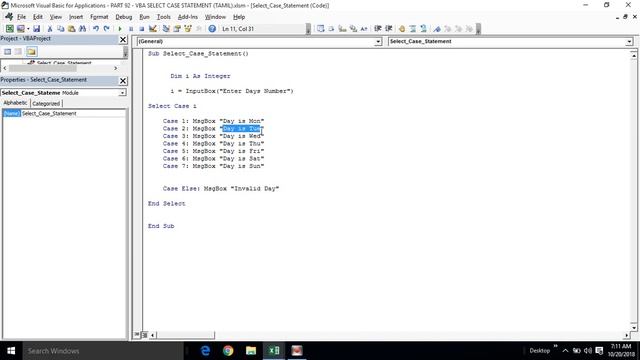Image resolution: width=640 pixels, height=360 pixels.
Task: Open the Help menu
Action: 239,17
